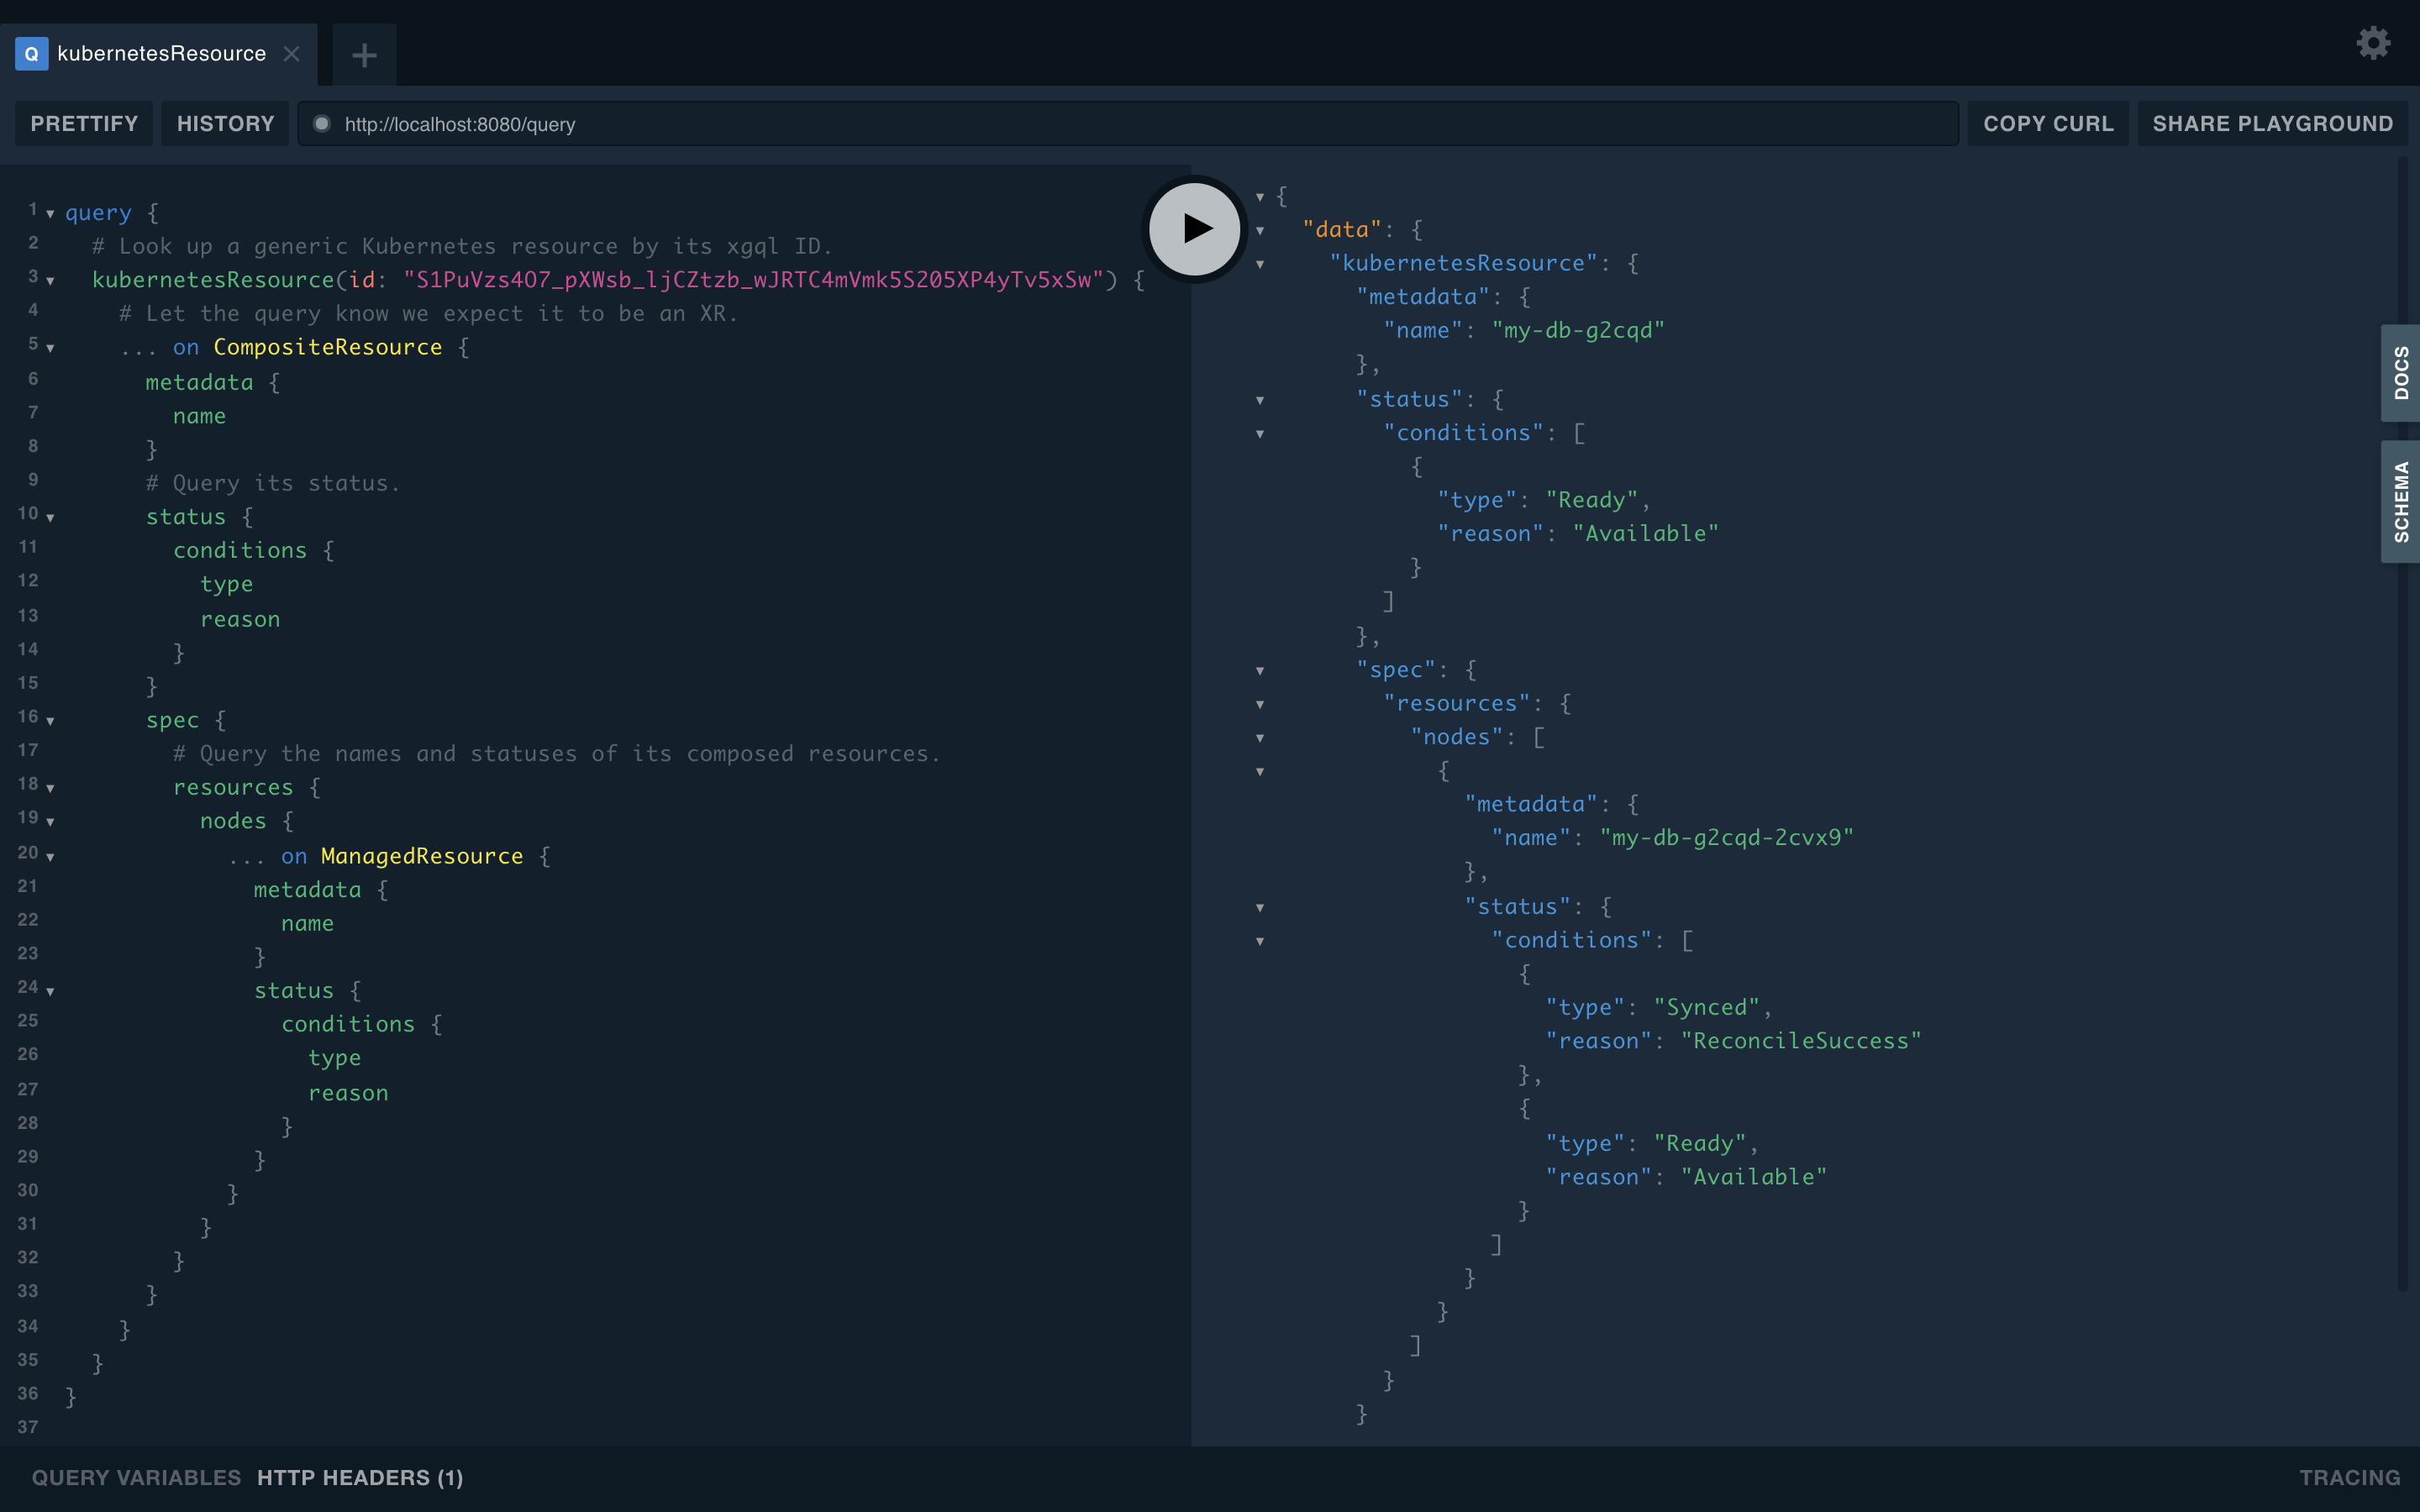Click ManagedResource type name in query
The height and width of the screenshot is (1512, 2420).
[422, 856]
